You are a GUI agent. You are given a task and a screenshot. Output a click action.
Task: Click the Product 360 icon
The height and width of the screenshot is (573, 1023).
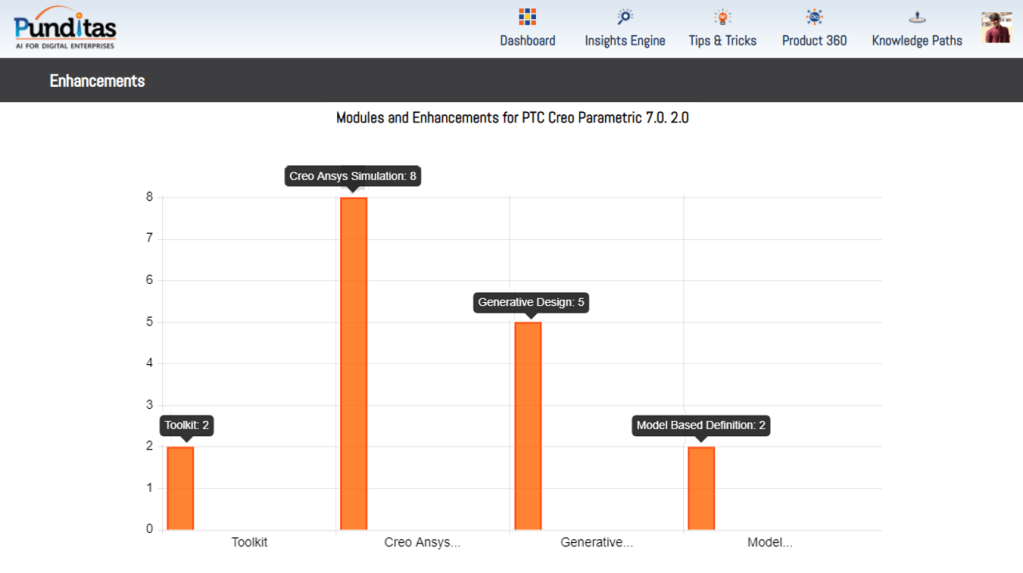click(814, 17)
